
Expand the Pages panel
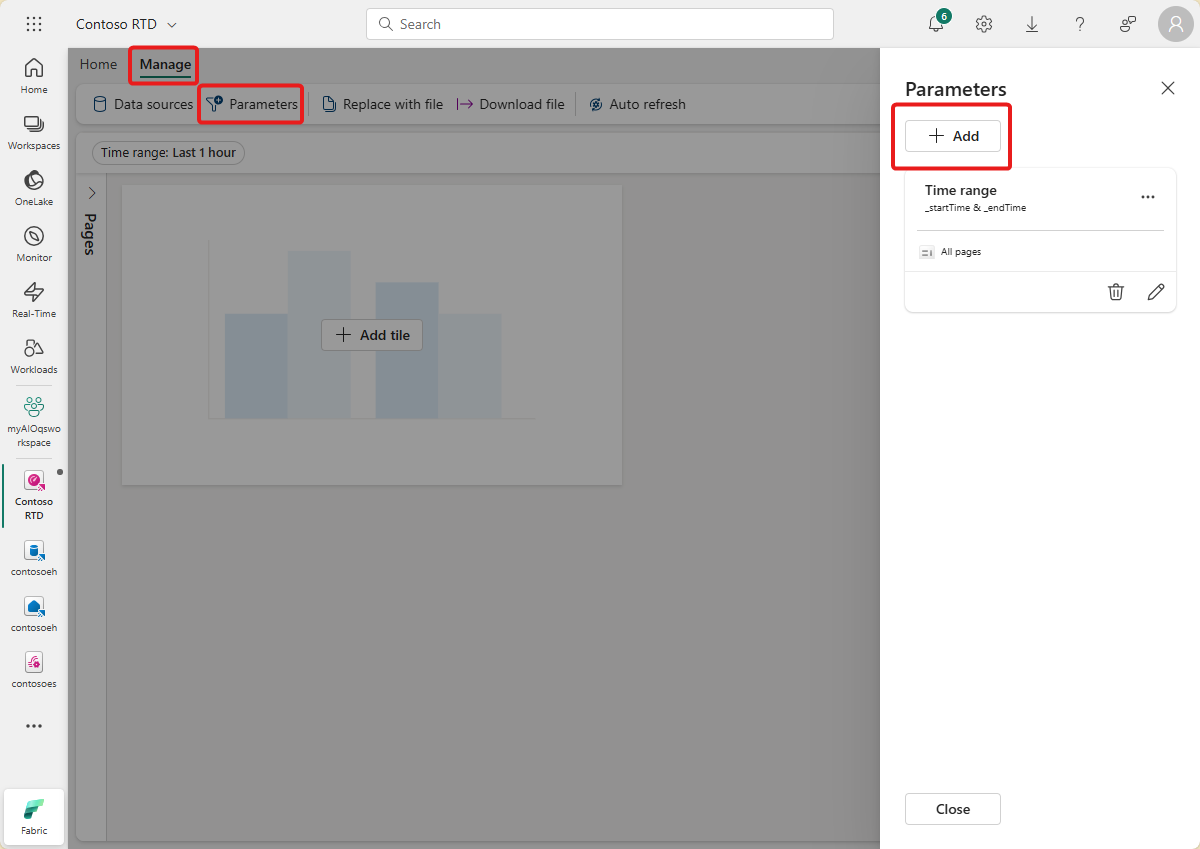pyautogui.click(x=91, y=192)
